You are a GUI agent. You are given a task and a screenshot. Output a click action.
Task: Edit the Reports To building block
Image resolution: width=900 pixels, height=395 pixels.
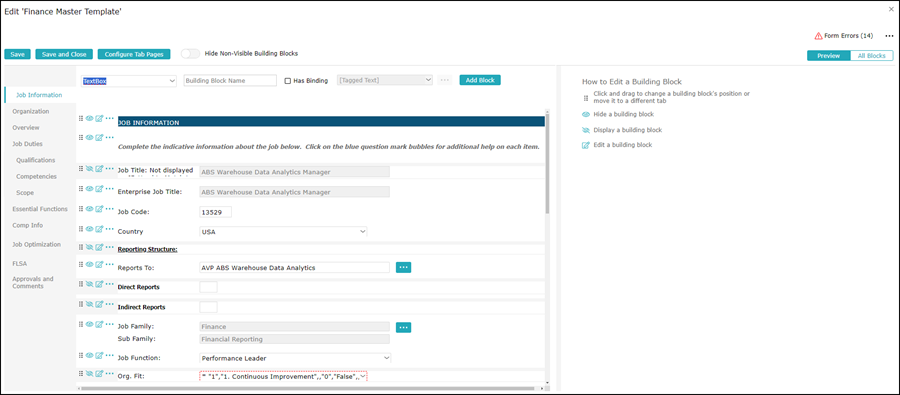pyautogui.click(x=99, y=264)
